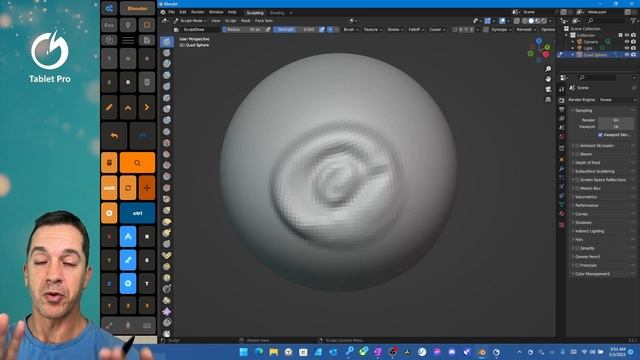Open Stroke dropdown in header

[x=395, y=29]
